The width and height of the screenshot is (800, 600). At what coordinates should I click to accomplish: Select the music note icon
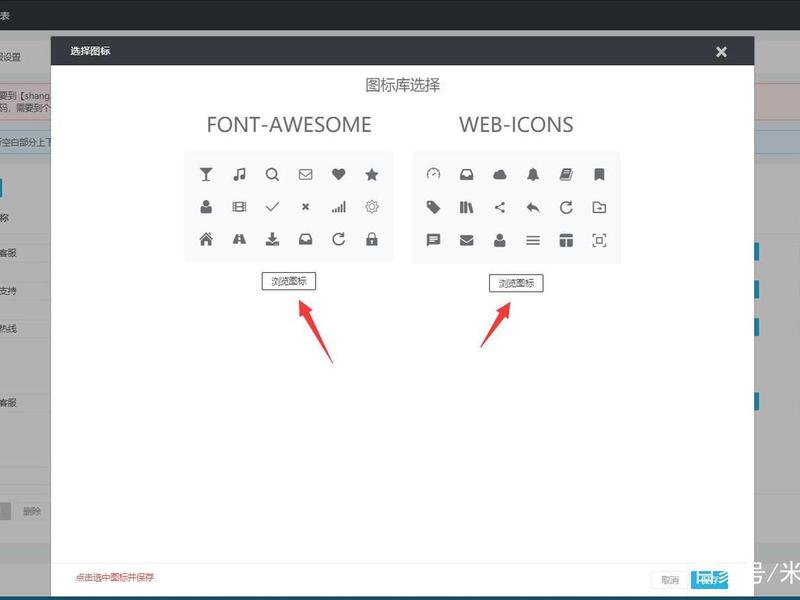tap(239, 174)
